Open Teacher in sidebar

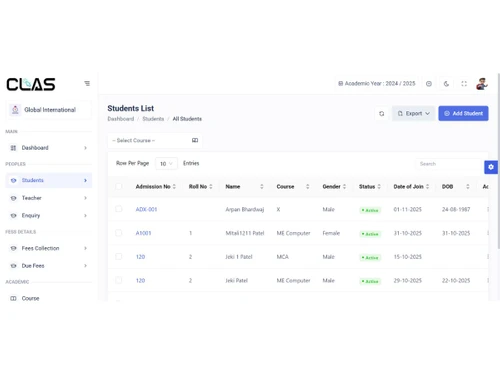49,198
